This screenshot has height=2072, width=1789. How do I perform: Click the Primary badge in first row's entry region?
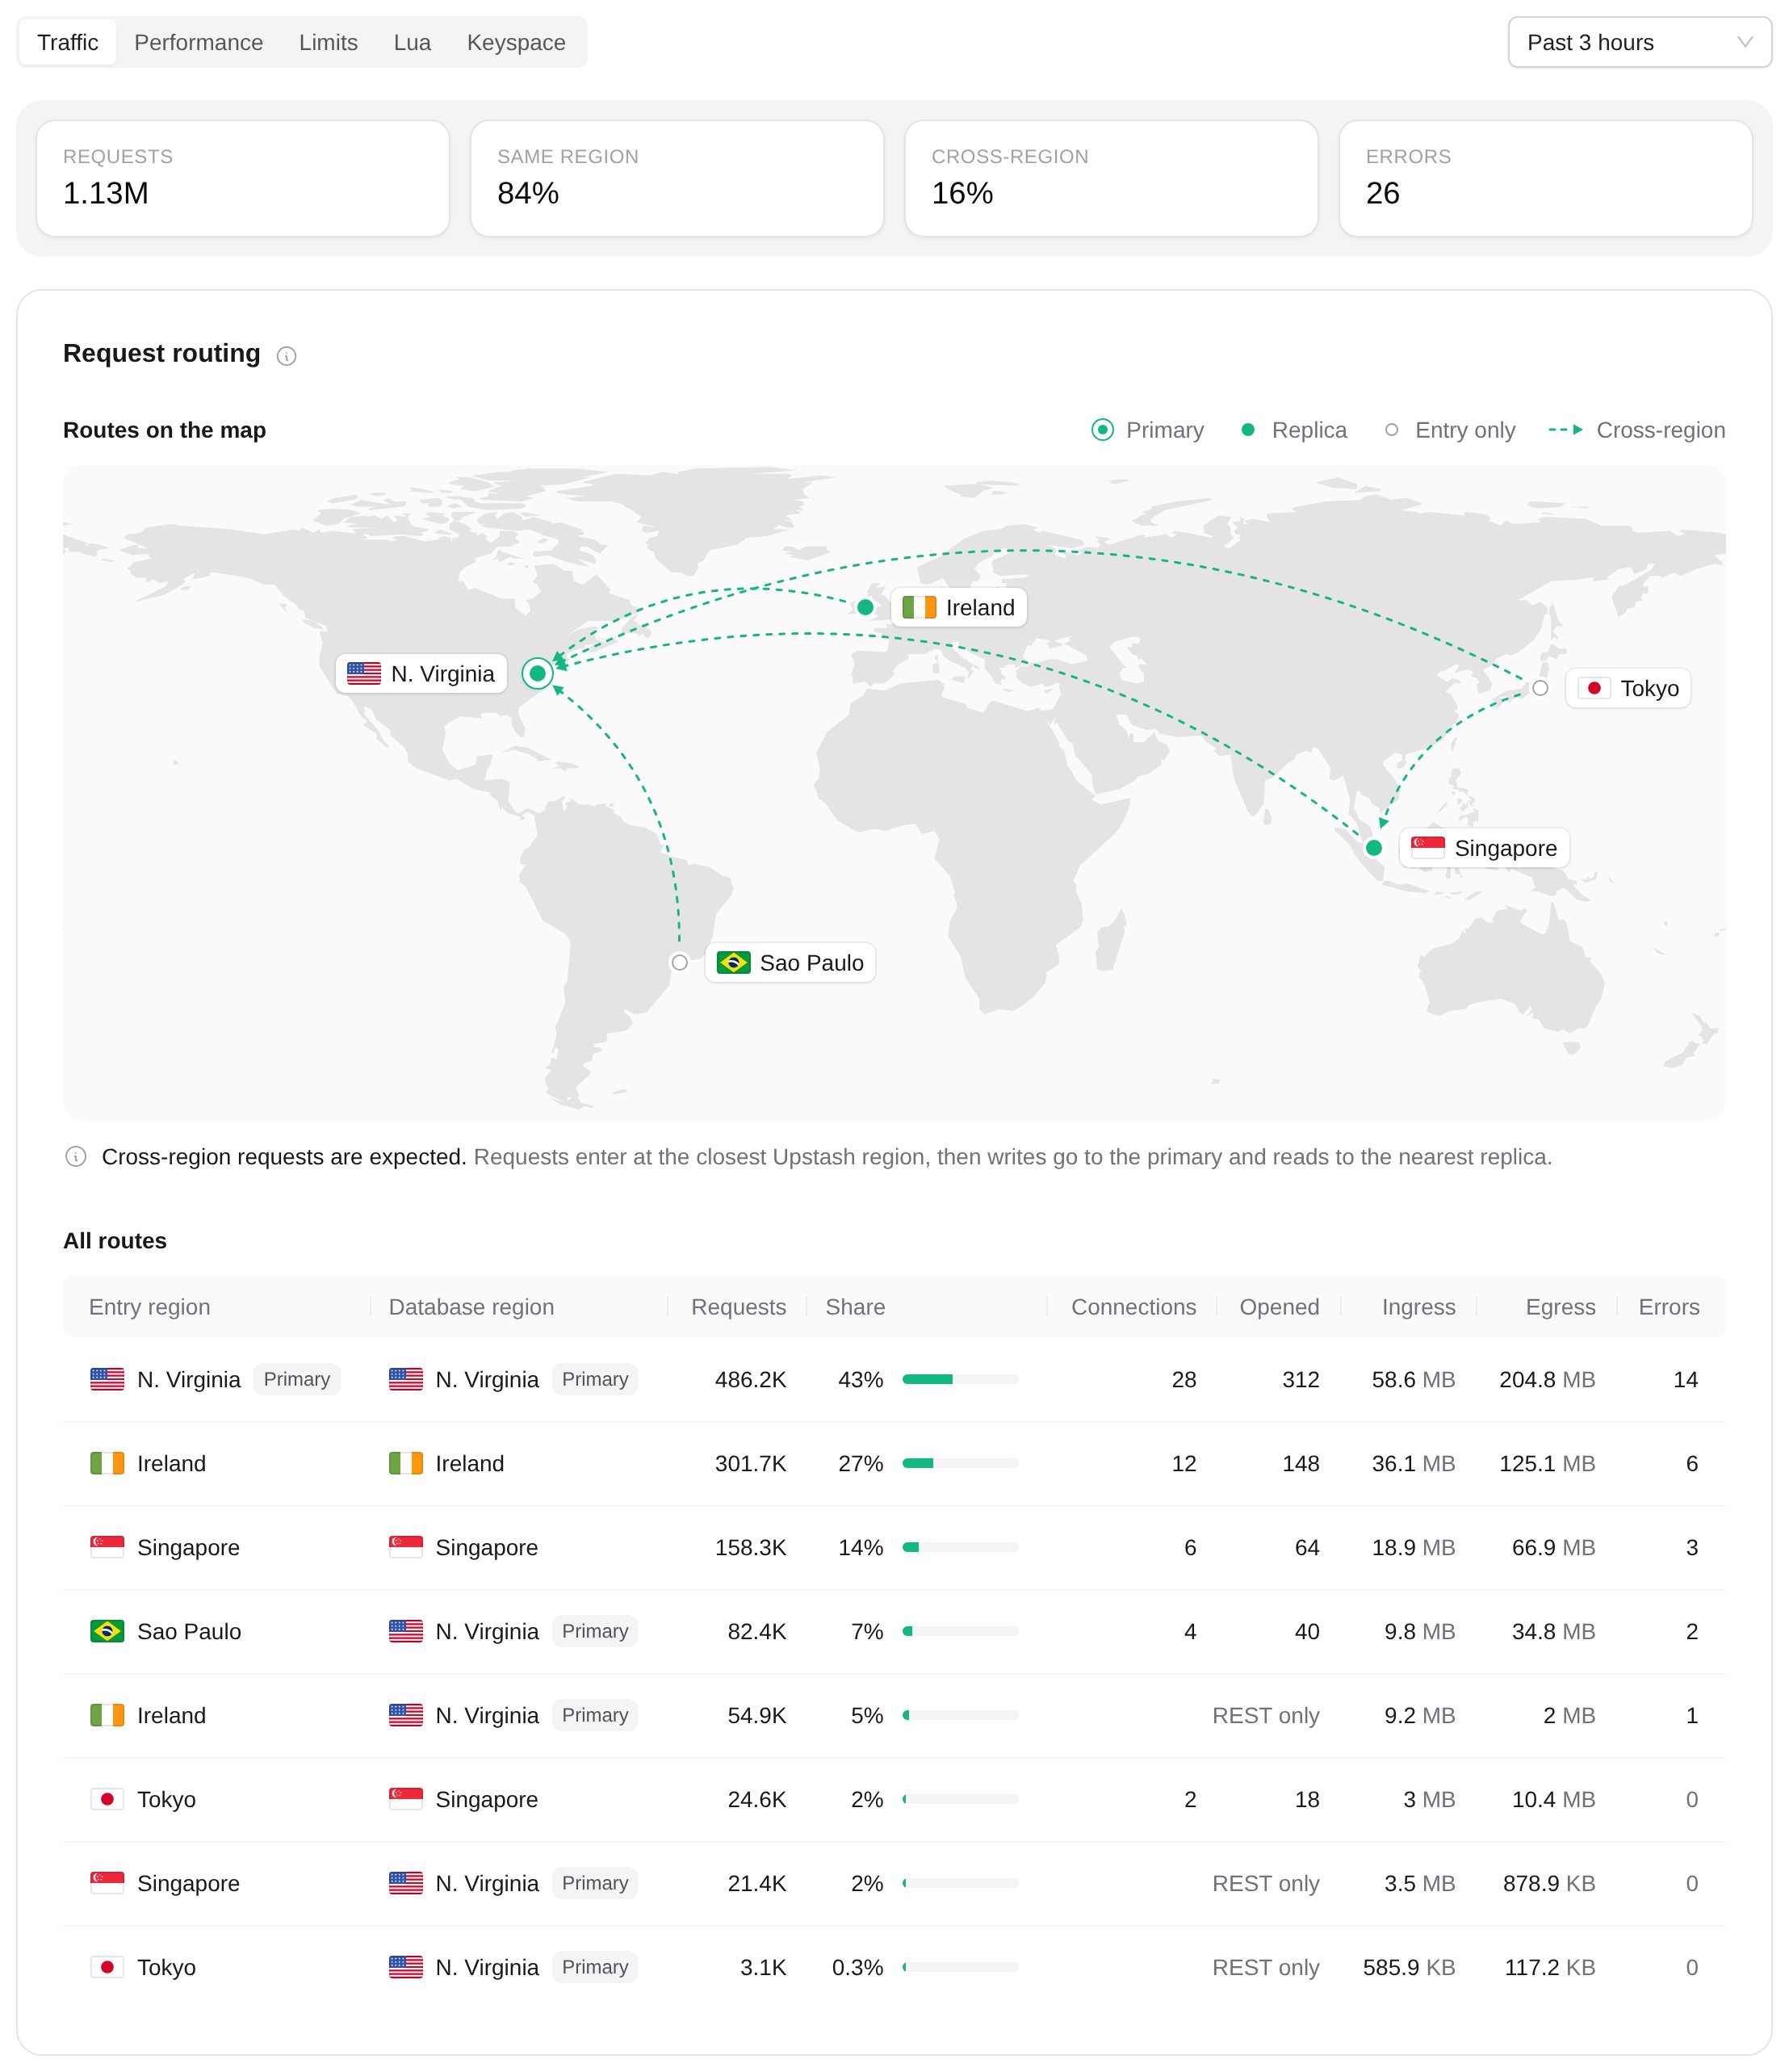[x=296, y=1379]
